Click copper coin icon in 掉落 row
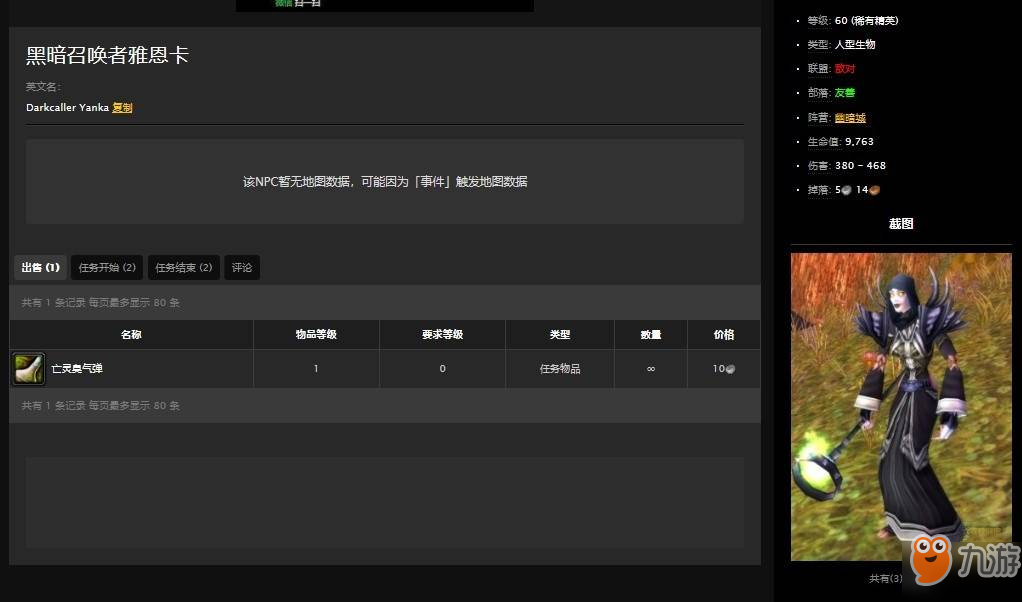Image resolution: width=1022 pixels, height=602 pixels. point(875,190)
